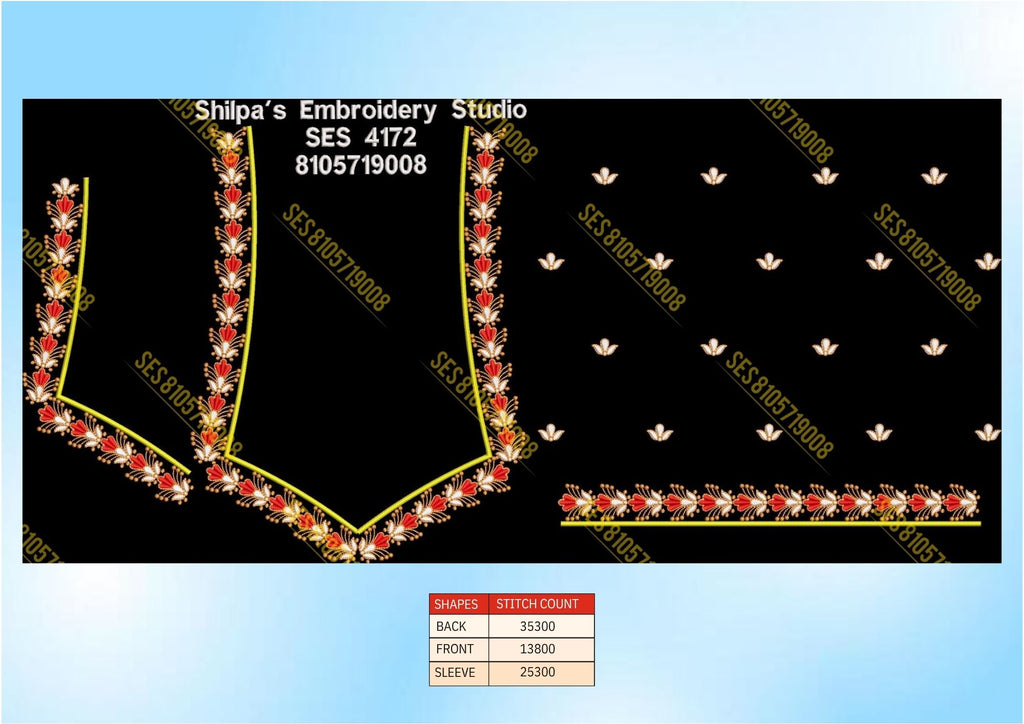Click the '13800' stitch count cell

click(x=541, y=649)
